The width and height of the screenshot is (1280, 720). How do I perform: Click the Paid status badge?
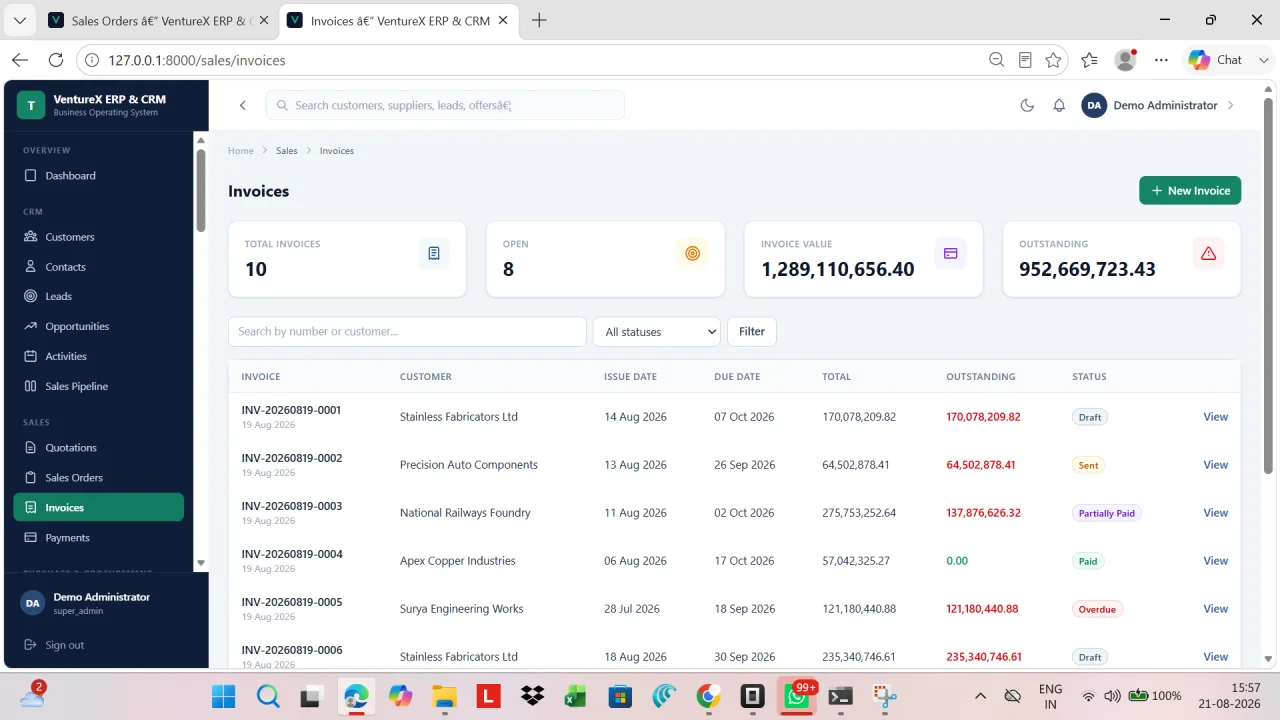[x=1088, y=561]
